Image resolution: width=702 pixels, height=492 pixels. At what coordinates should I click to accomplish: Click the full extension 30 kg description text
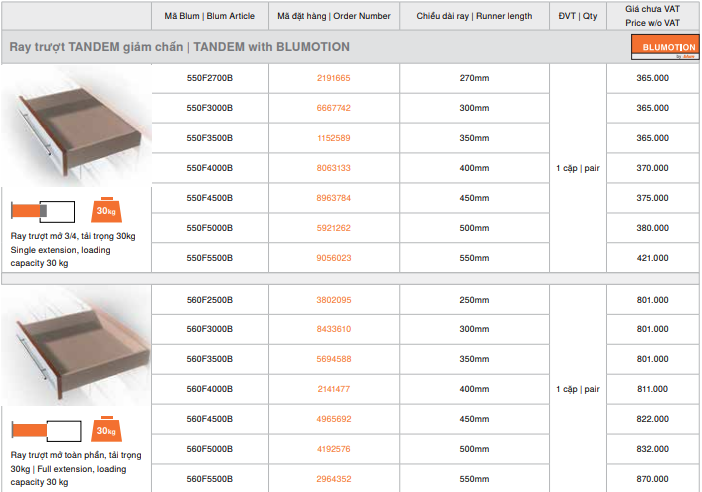[76, 469]
